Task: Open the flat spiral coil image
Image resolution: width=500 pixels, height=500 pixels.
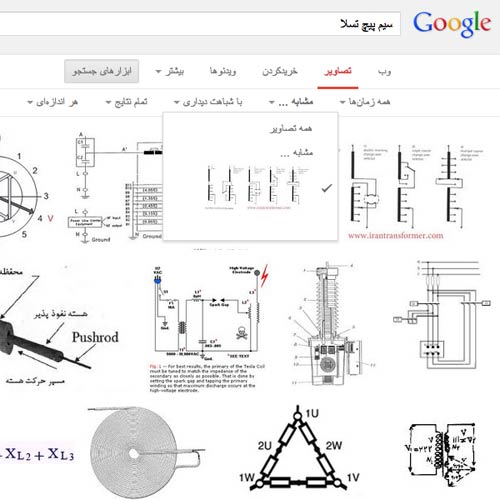Action: (x=147, y=453)
